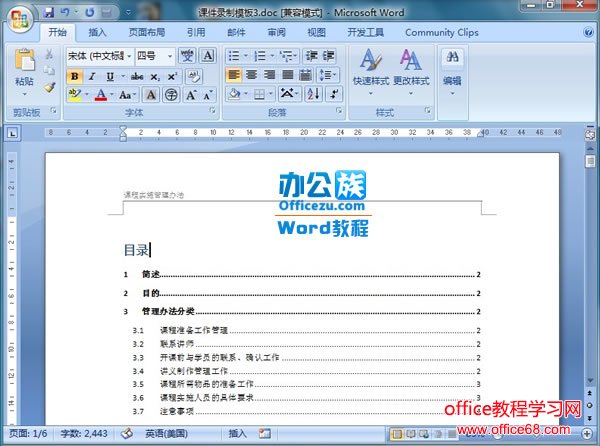Open Font dialog launcher

coord(212,111)
